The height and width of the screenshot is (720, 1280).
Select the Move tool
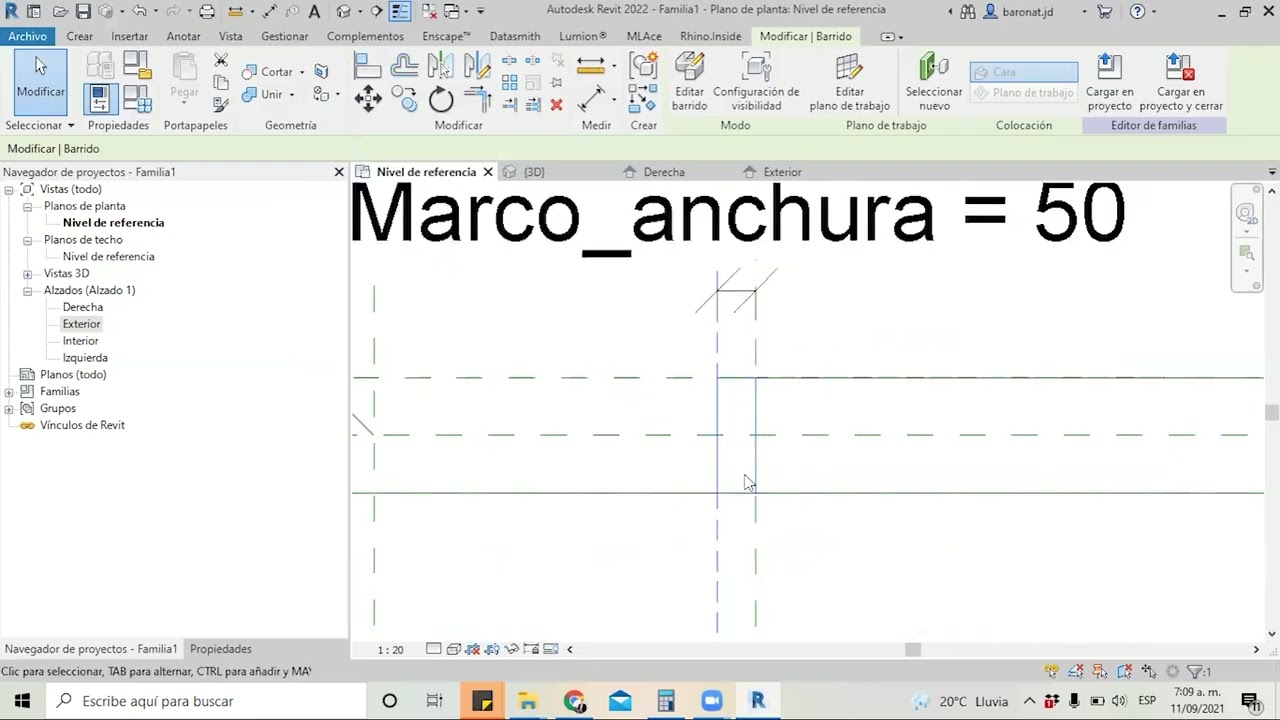[368, 99]
